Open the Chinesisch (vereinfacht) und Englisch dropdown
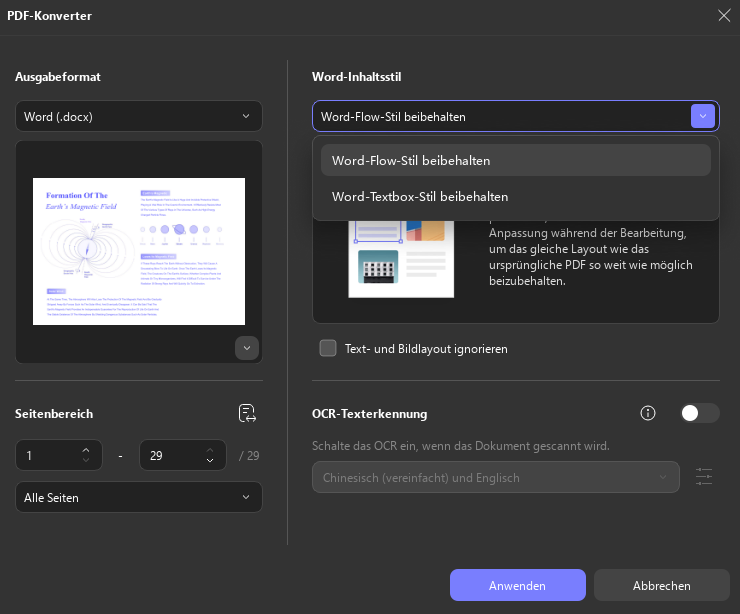 (x=496, y=477)
